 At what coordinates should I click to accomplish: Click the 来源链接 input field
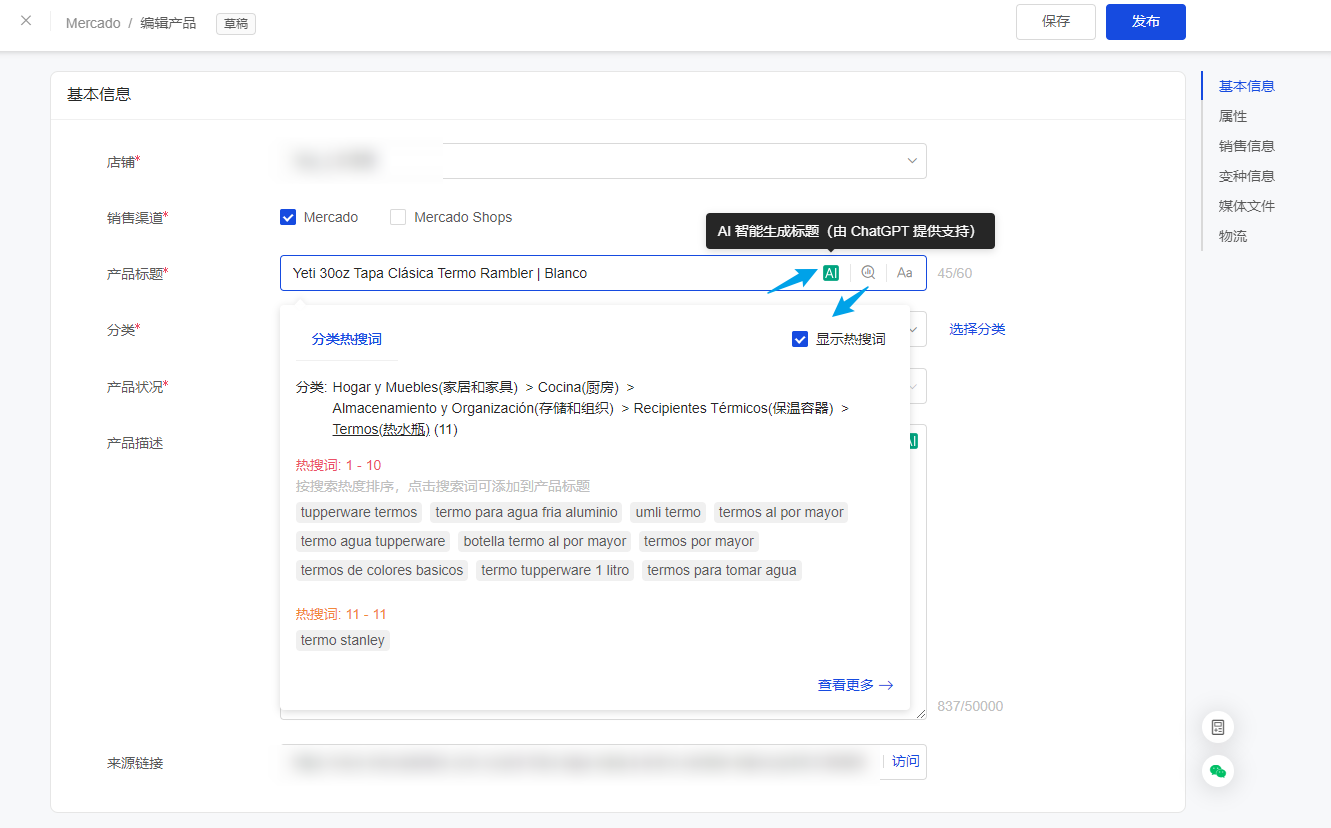(580, 762)
